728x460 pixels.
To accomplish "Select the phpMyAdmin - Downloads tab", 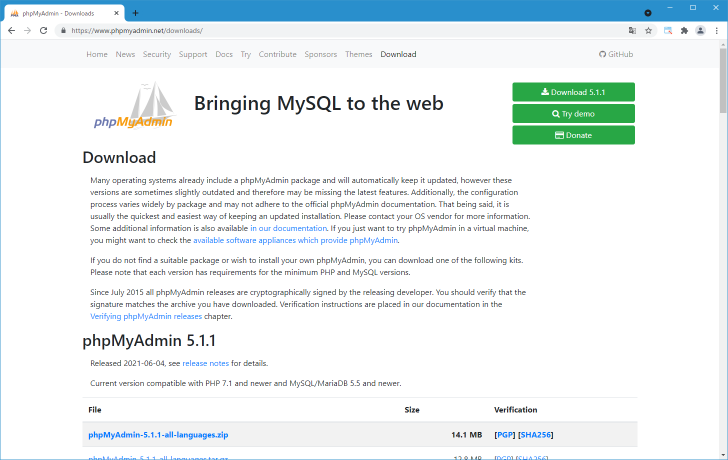I will [64, 13].
